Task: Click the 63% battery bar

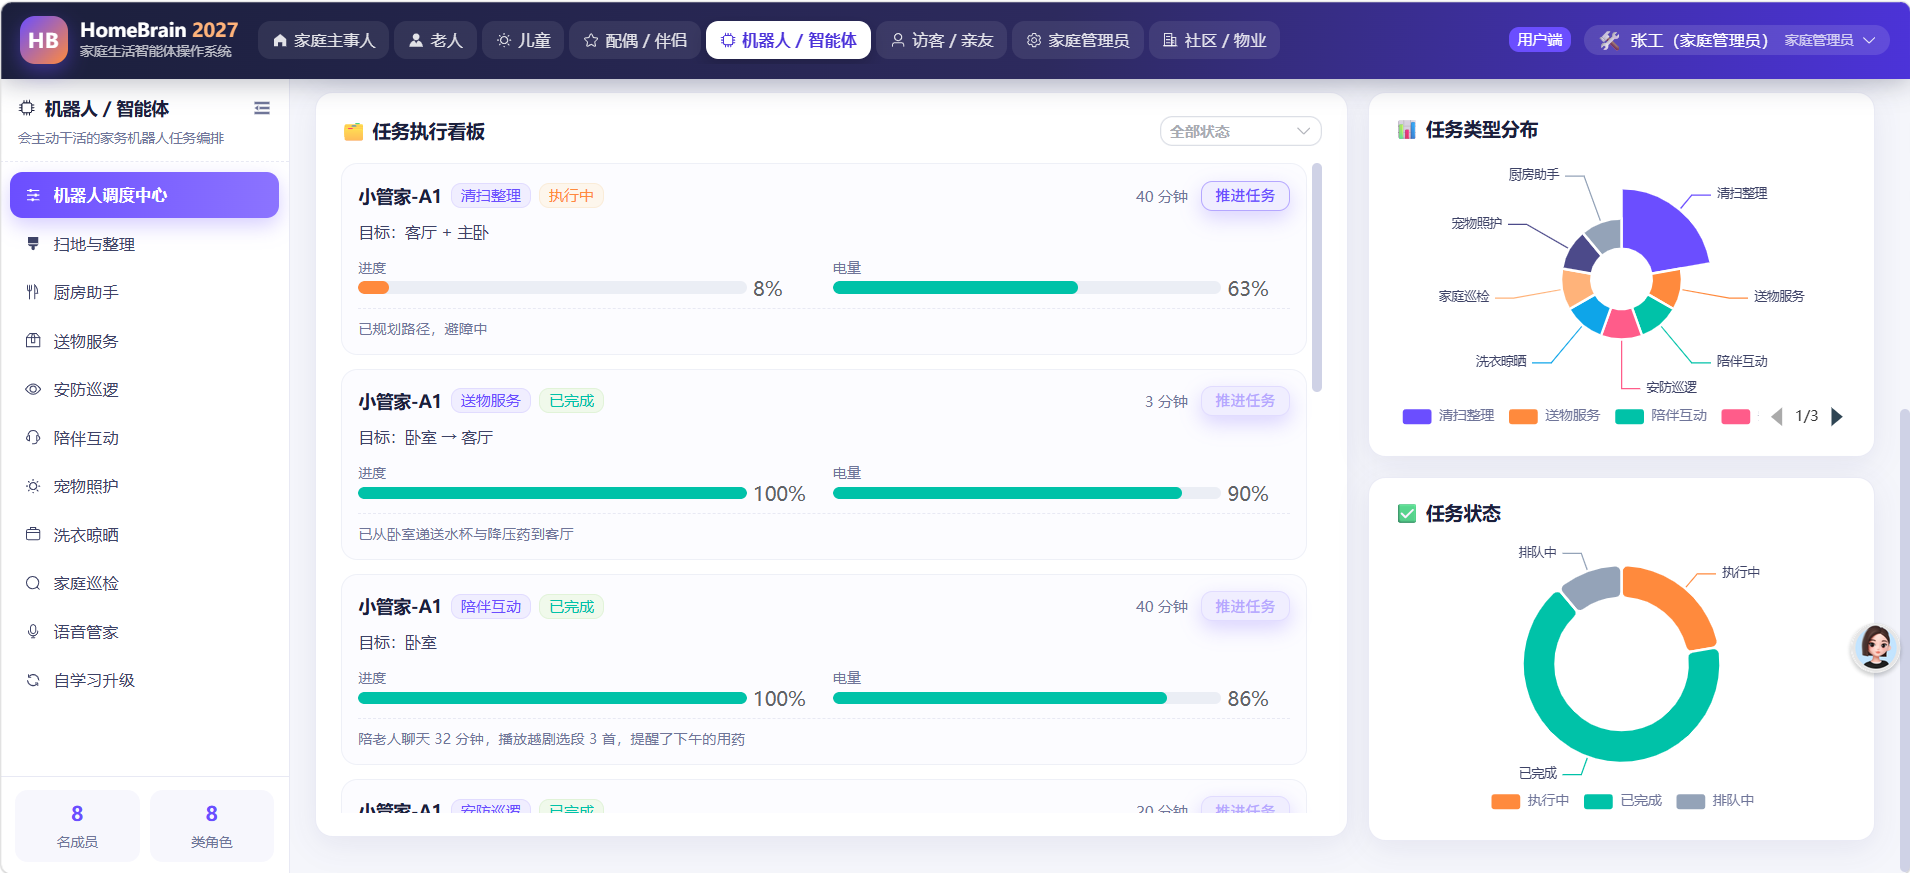Action: 1026,288
